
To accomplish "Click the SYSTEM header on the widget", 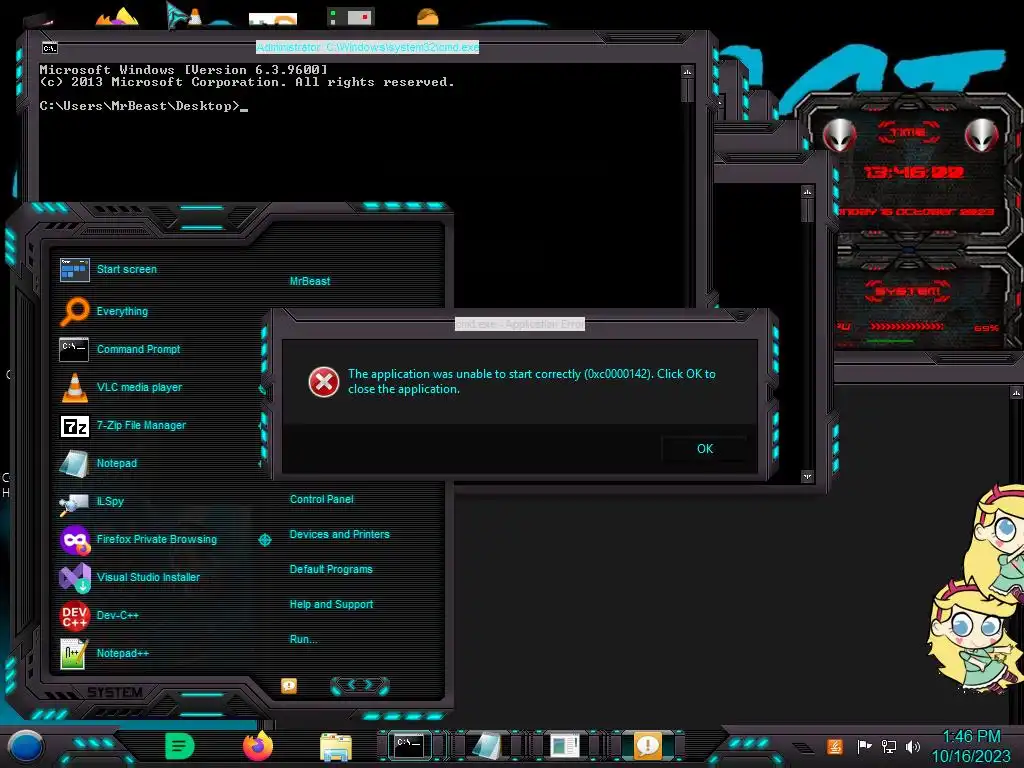I will pos(908,291).
